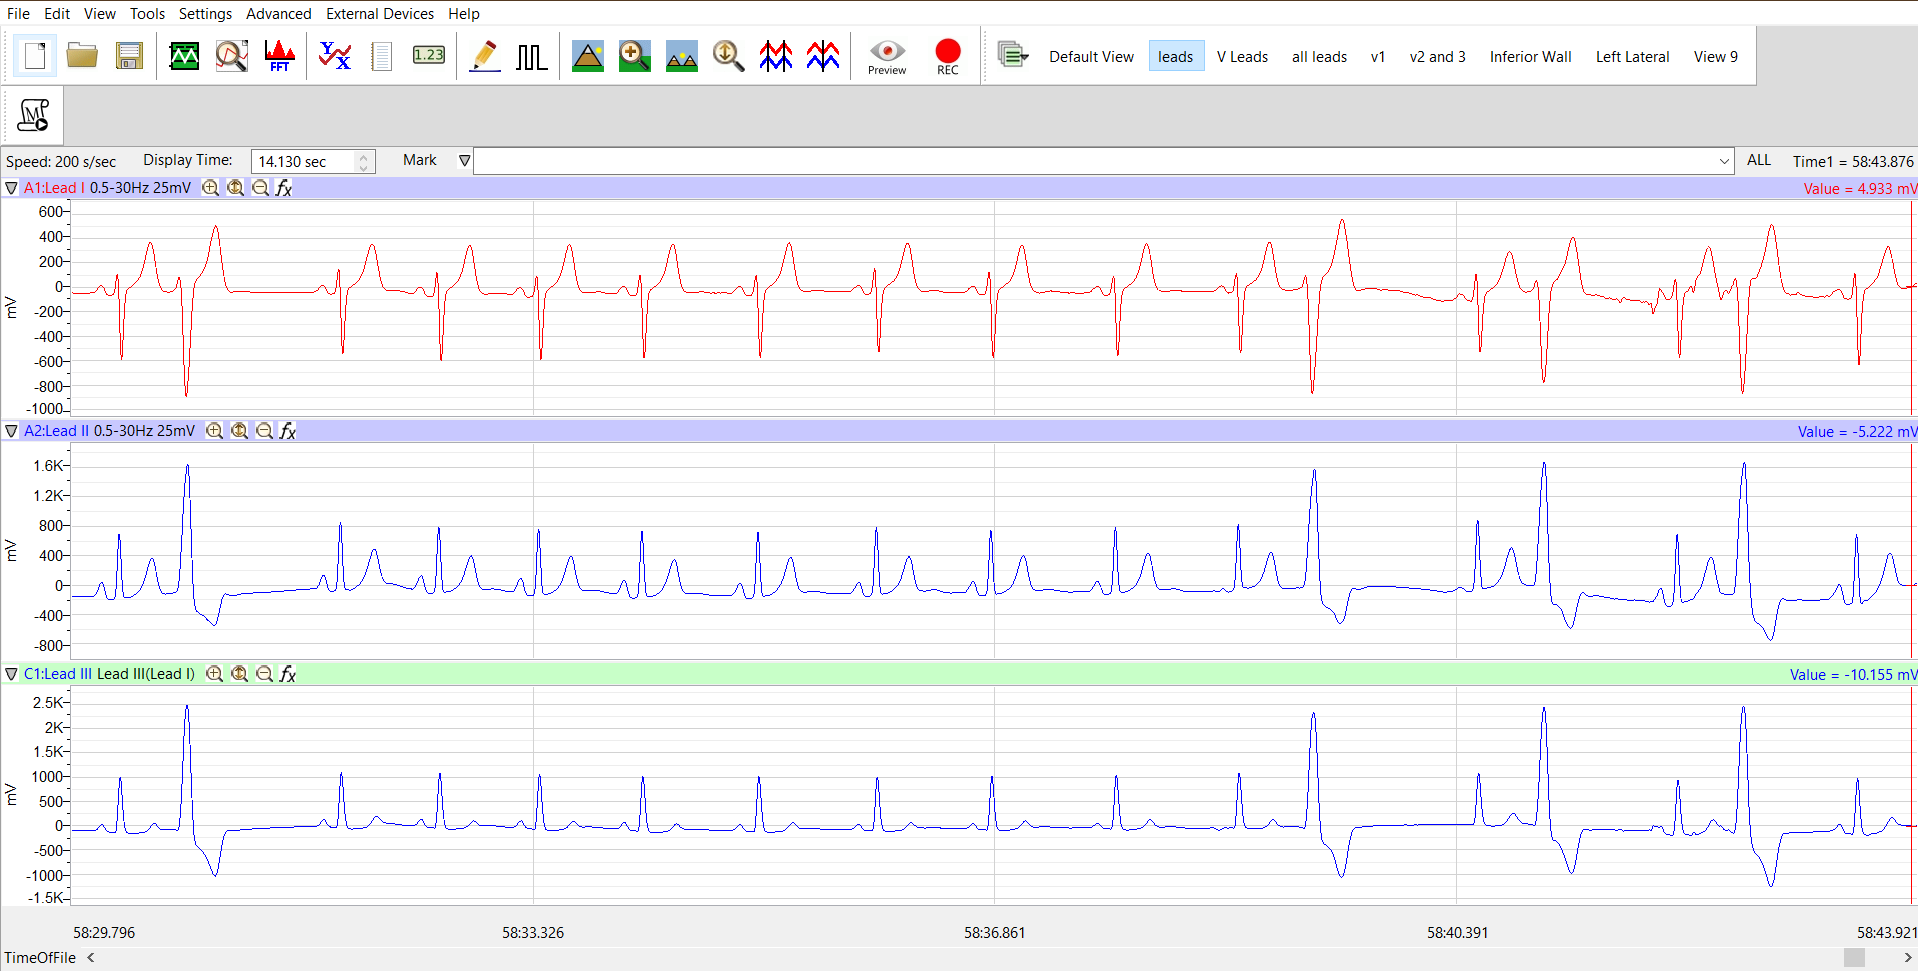Viewport: 1918px width, 971px height.
Task: Click the left arrow next to TimeOfFile
Action: tap(90, 957)
